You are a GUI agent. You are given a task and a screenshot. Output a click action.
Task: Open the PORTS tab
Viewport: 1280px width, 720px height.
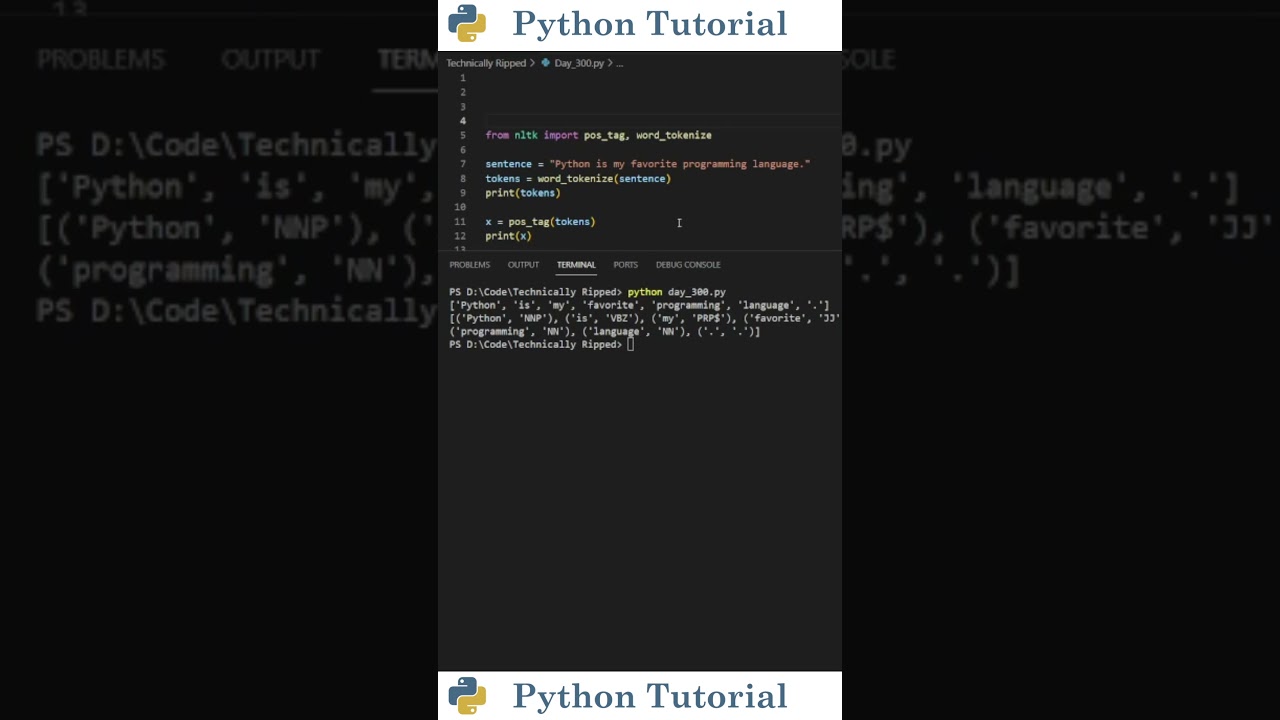click(625, 265)
